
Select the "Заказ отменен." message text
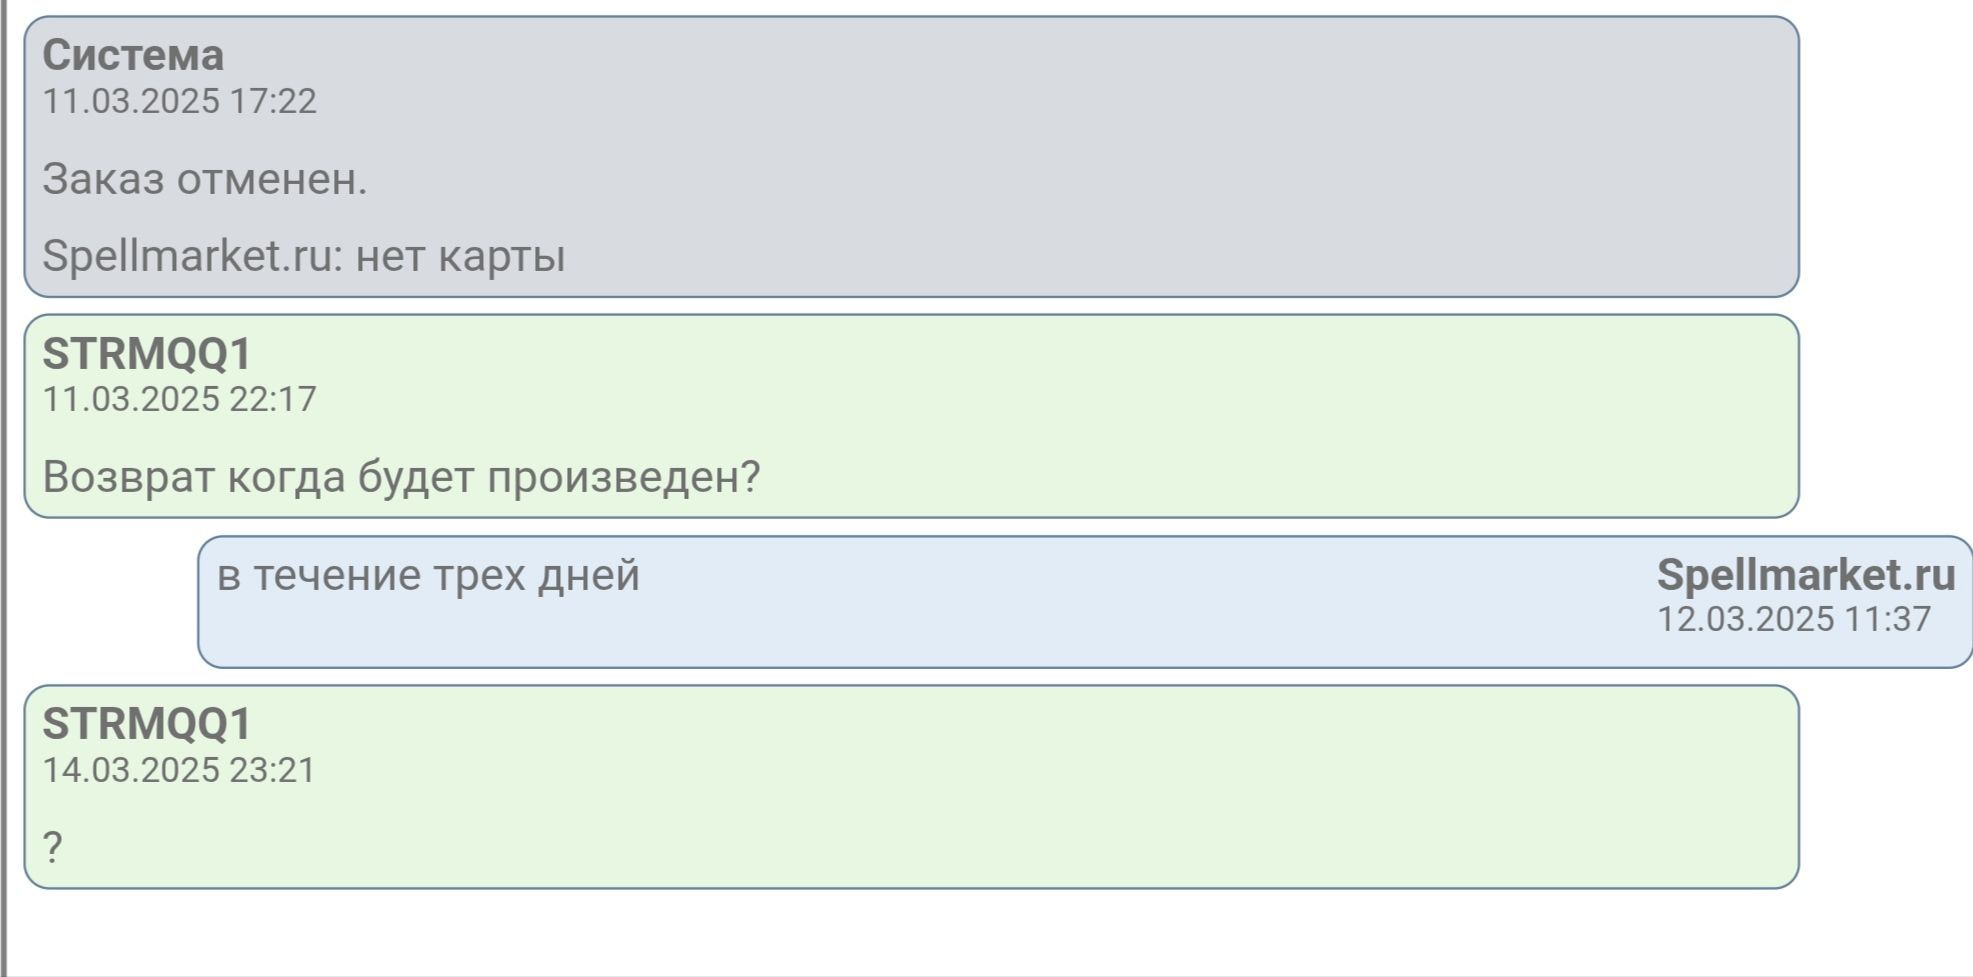(205, 180)
